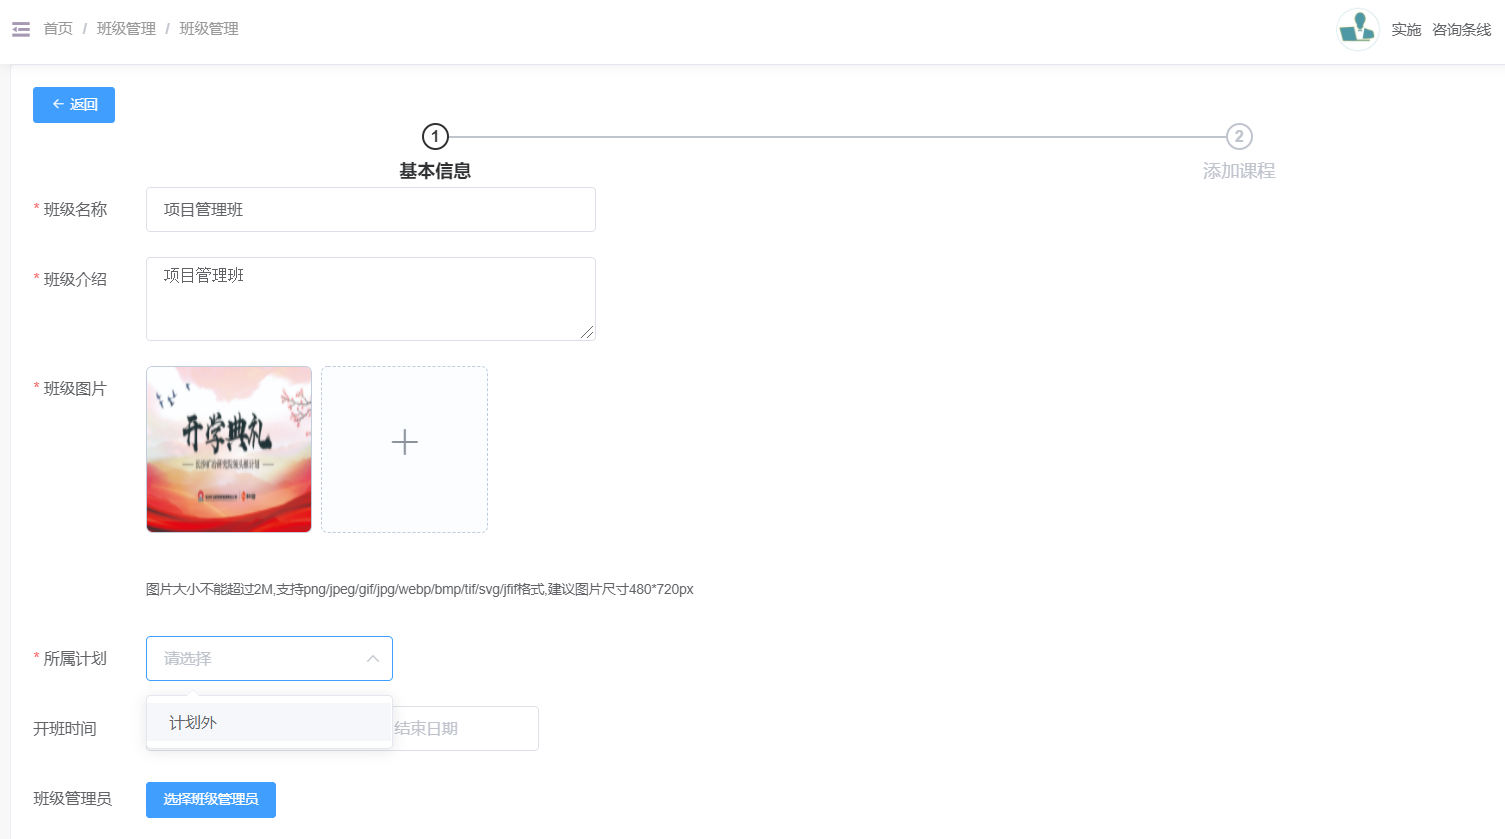1505x839 pixels.
Task: Focus the 班级介绍 text area
Action: coord(371,299)
